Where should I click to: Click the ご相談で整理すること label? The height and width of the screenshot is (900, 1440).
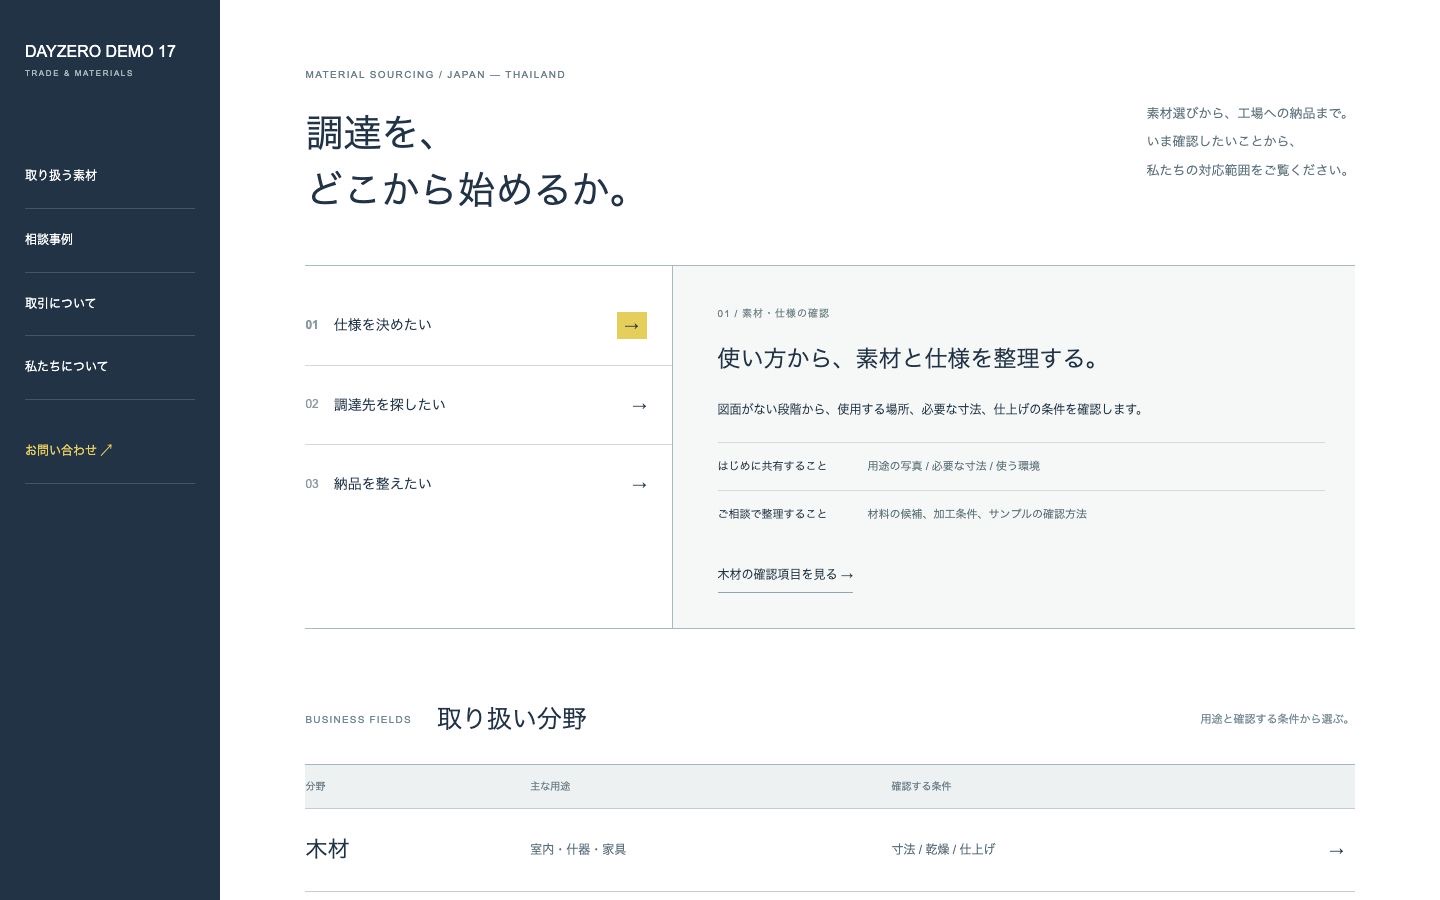[772, 514]
